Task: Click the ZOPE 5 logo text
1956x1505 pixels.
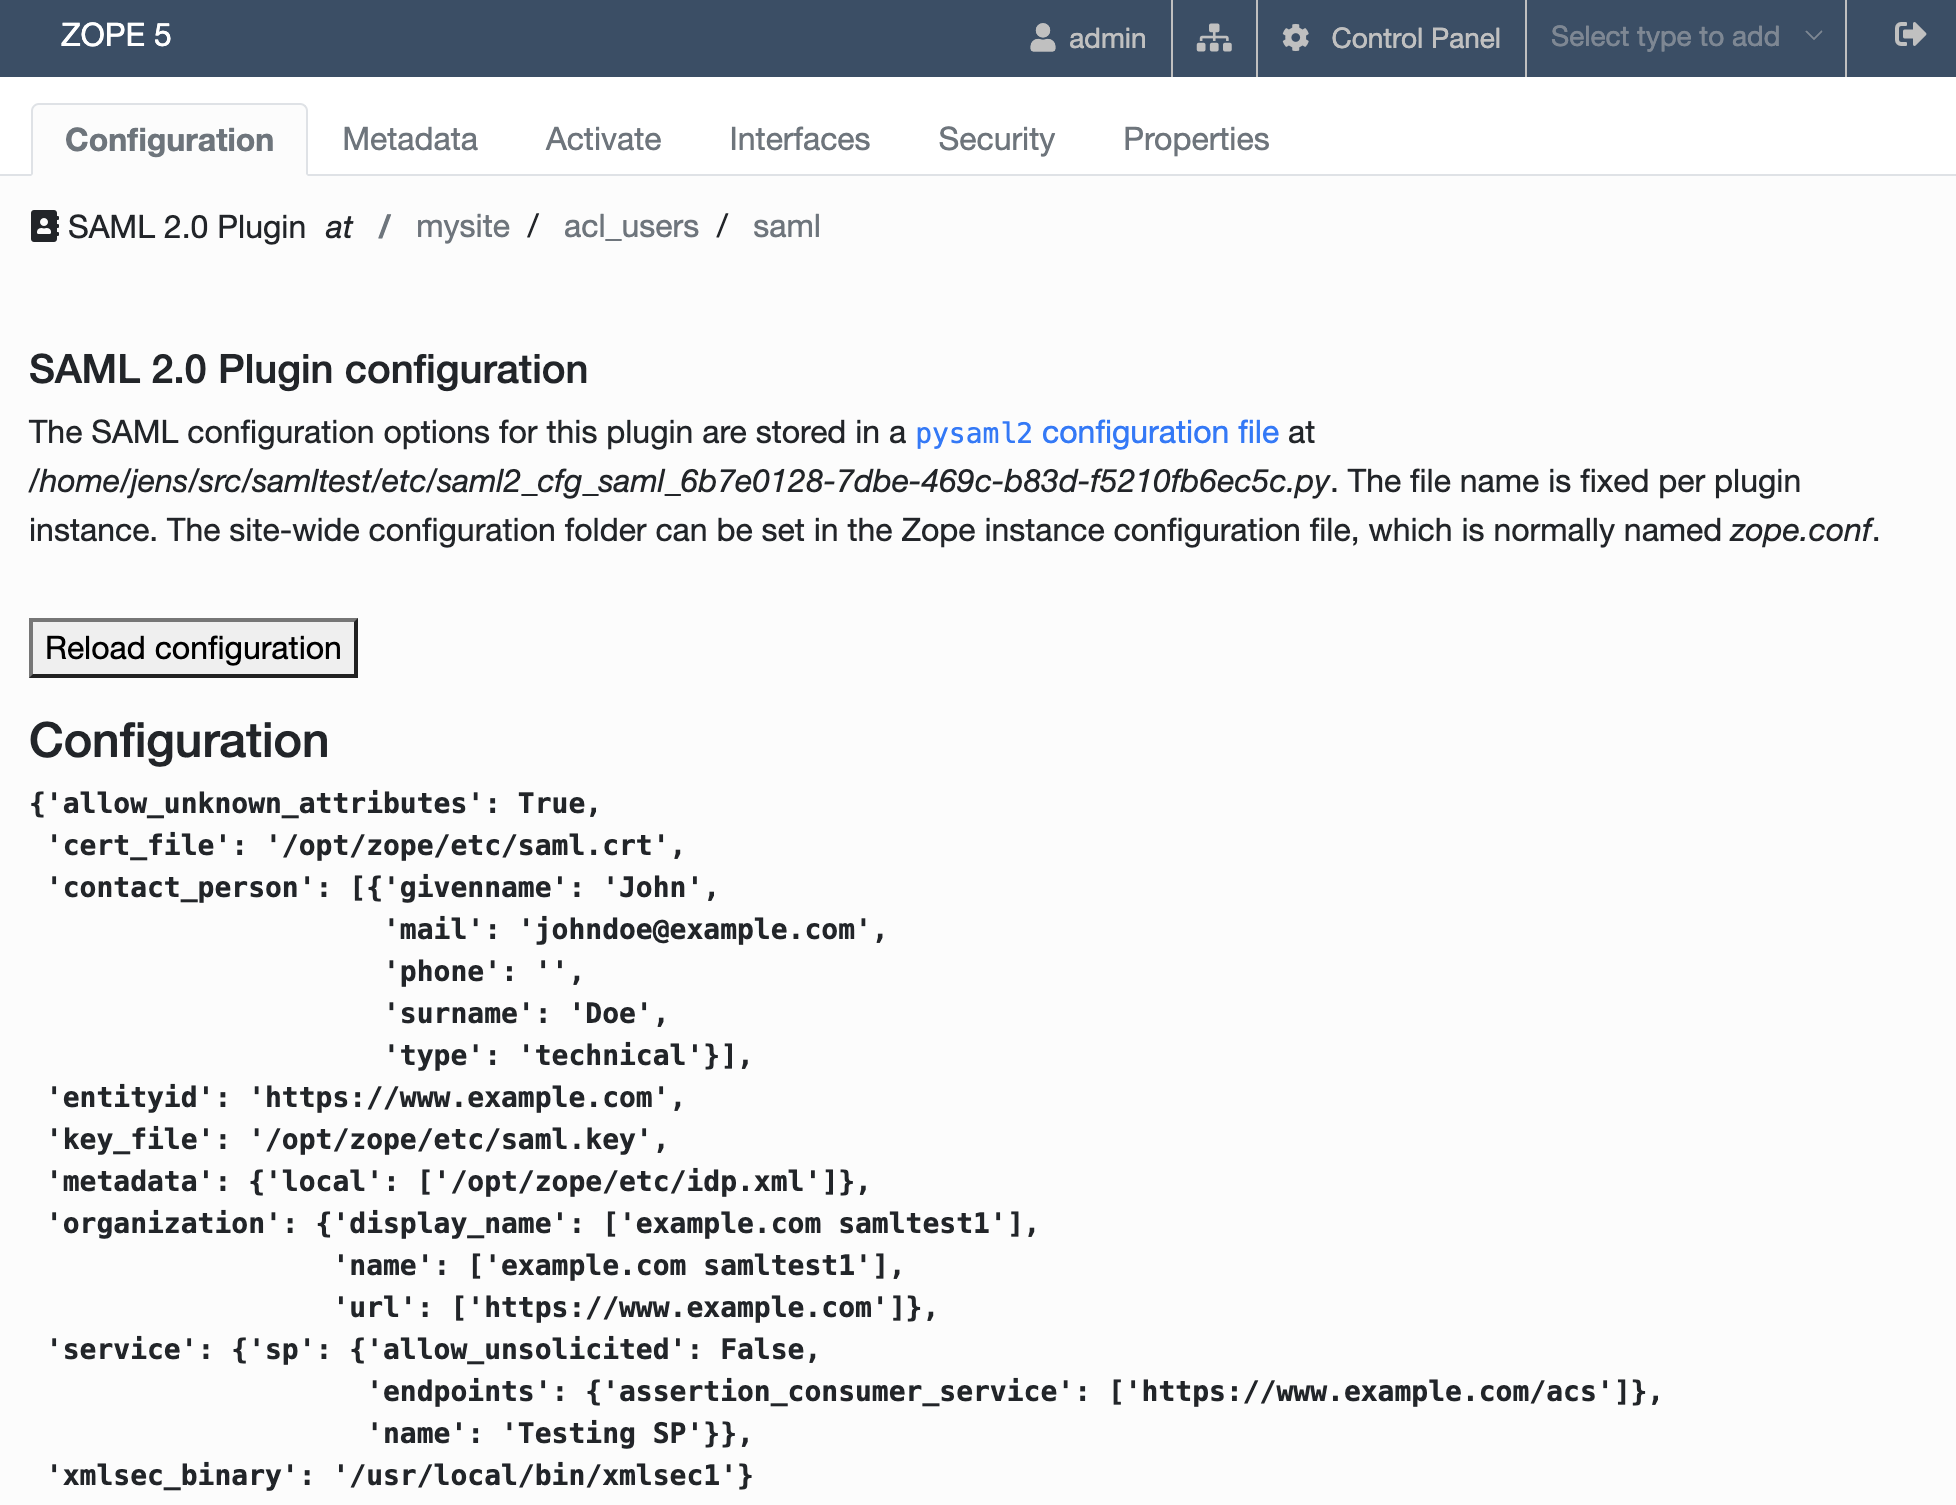Action: [x=115, y=36]
